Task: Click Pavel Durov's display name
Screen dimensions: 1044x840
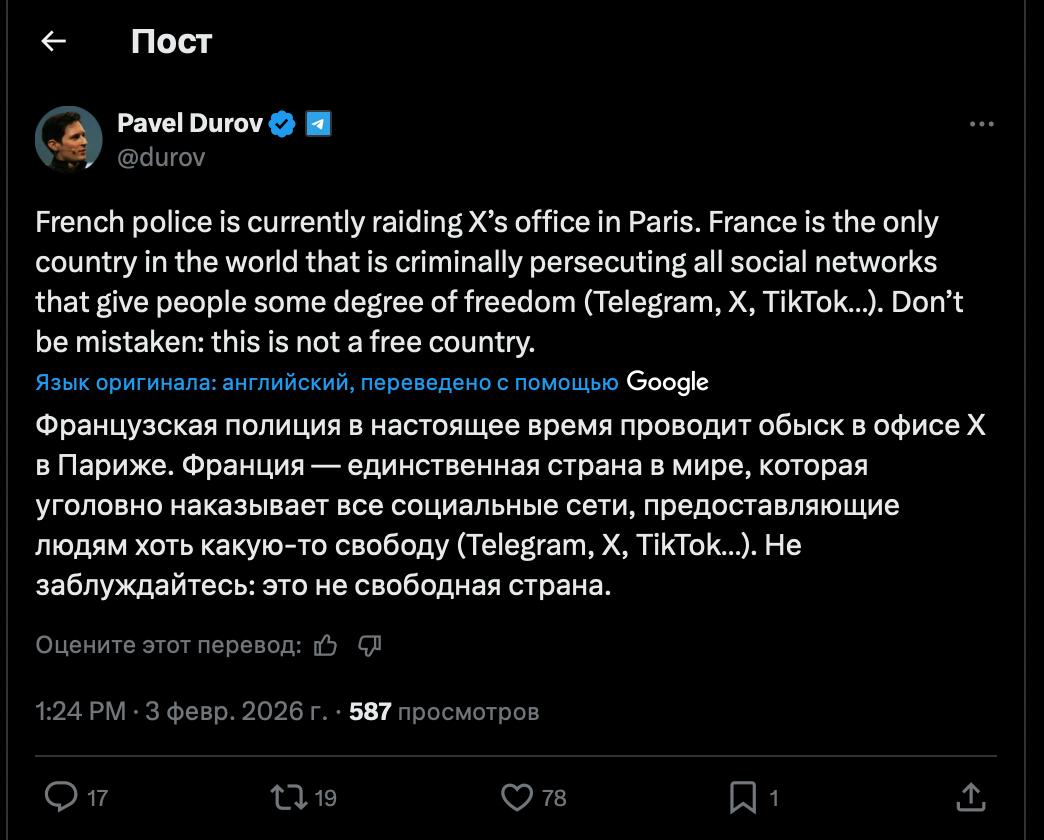Action: [x=192, y=124]
